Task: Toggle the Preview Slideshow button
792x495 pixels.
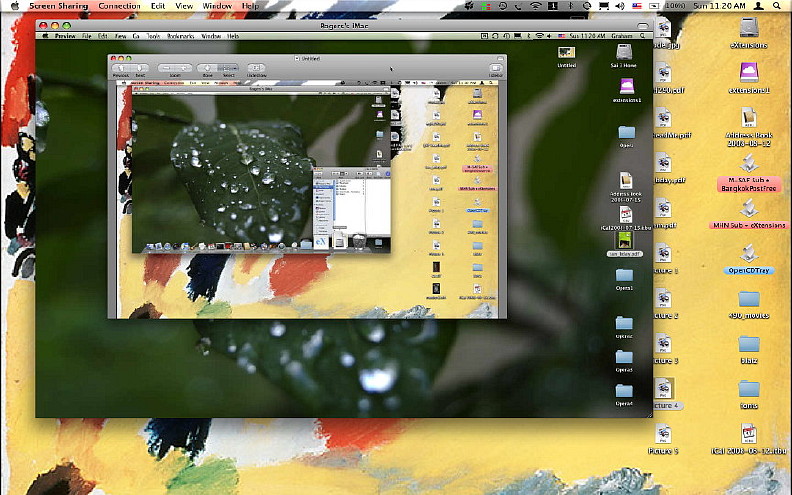Action: pyautogui.click(x=256, y=68)
